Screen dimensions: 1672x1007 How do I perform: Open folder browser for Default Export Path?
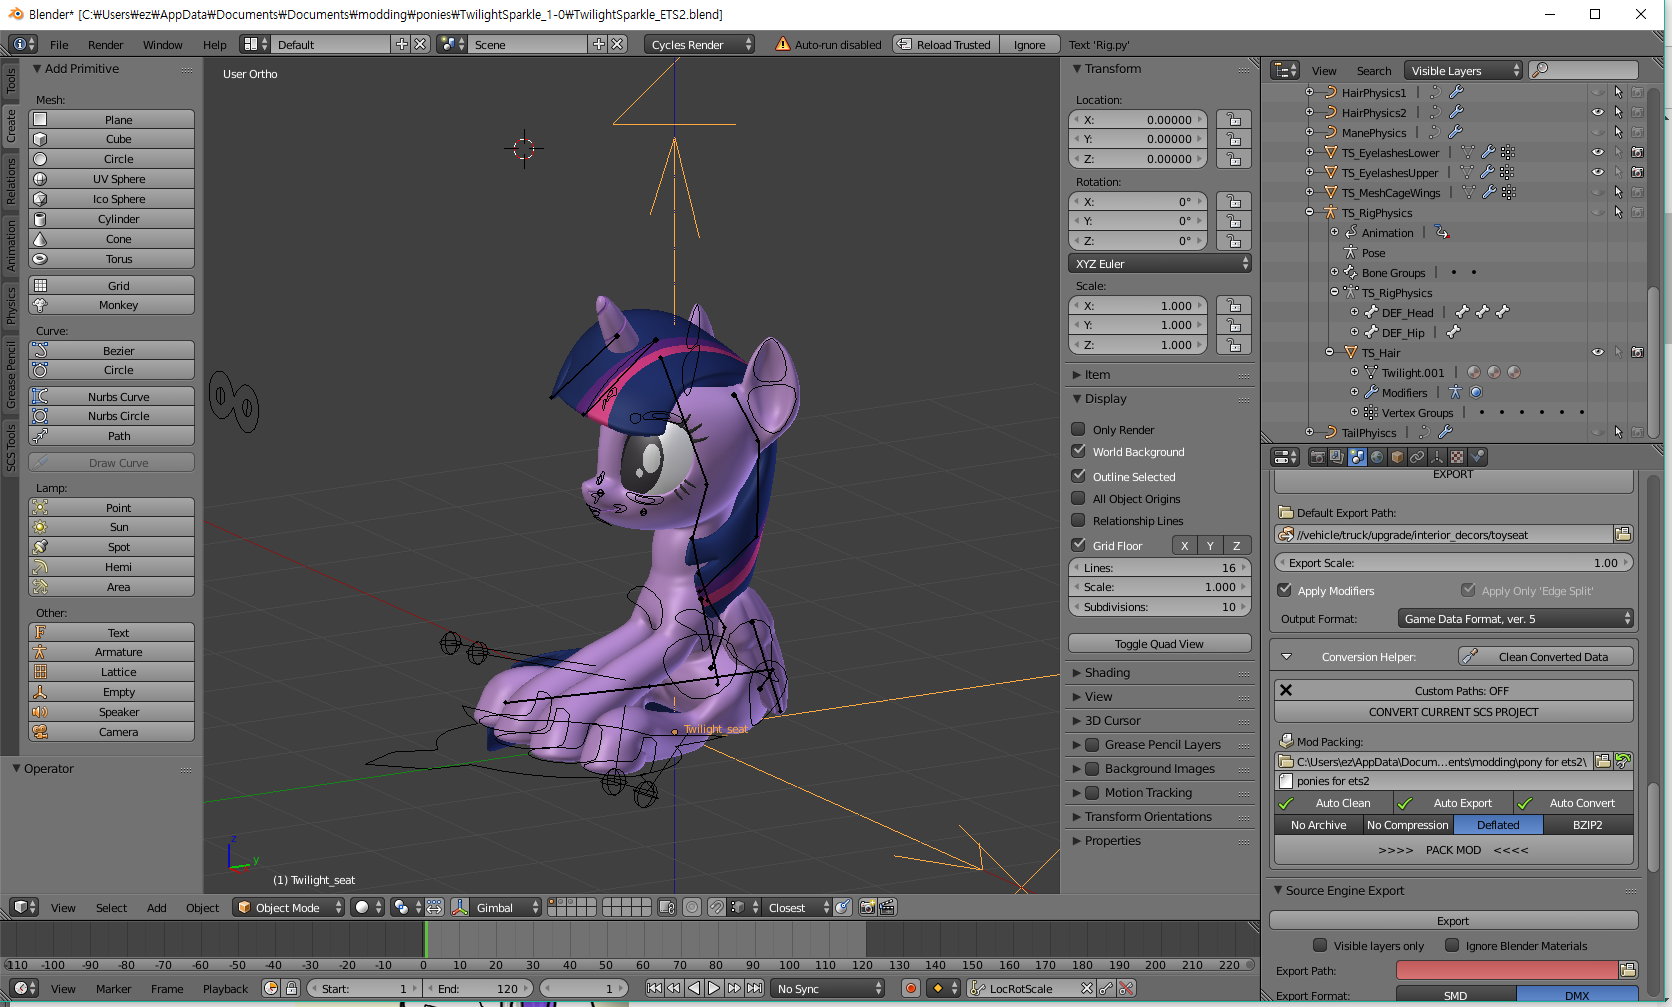click(1623, 535)
